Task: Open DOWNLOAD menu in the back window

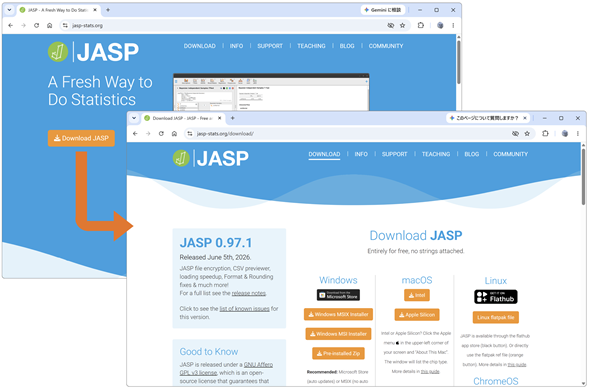Action: (x=199, y=46)
